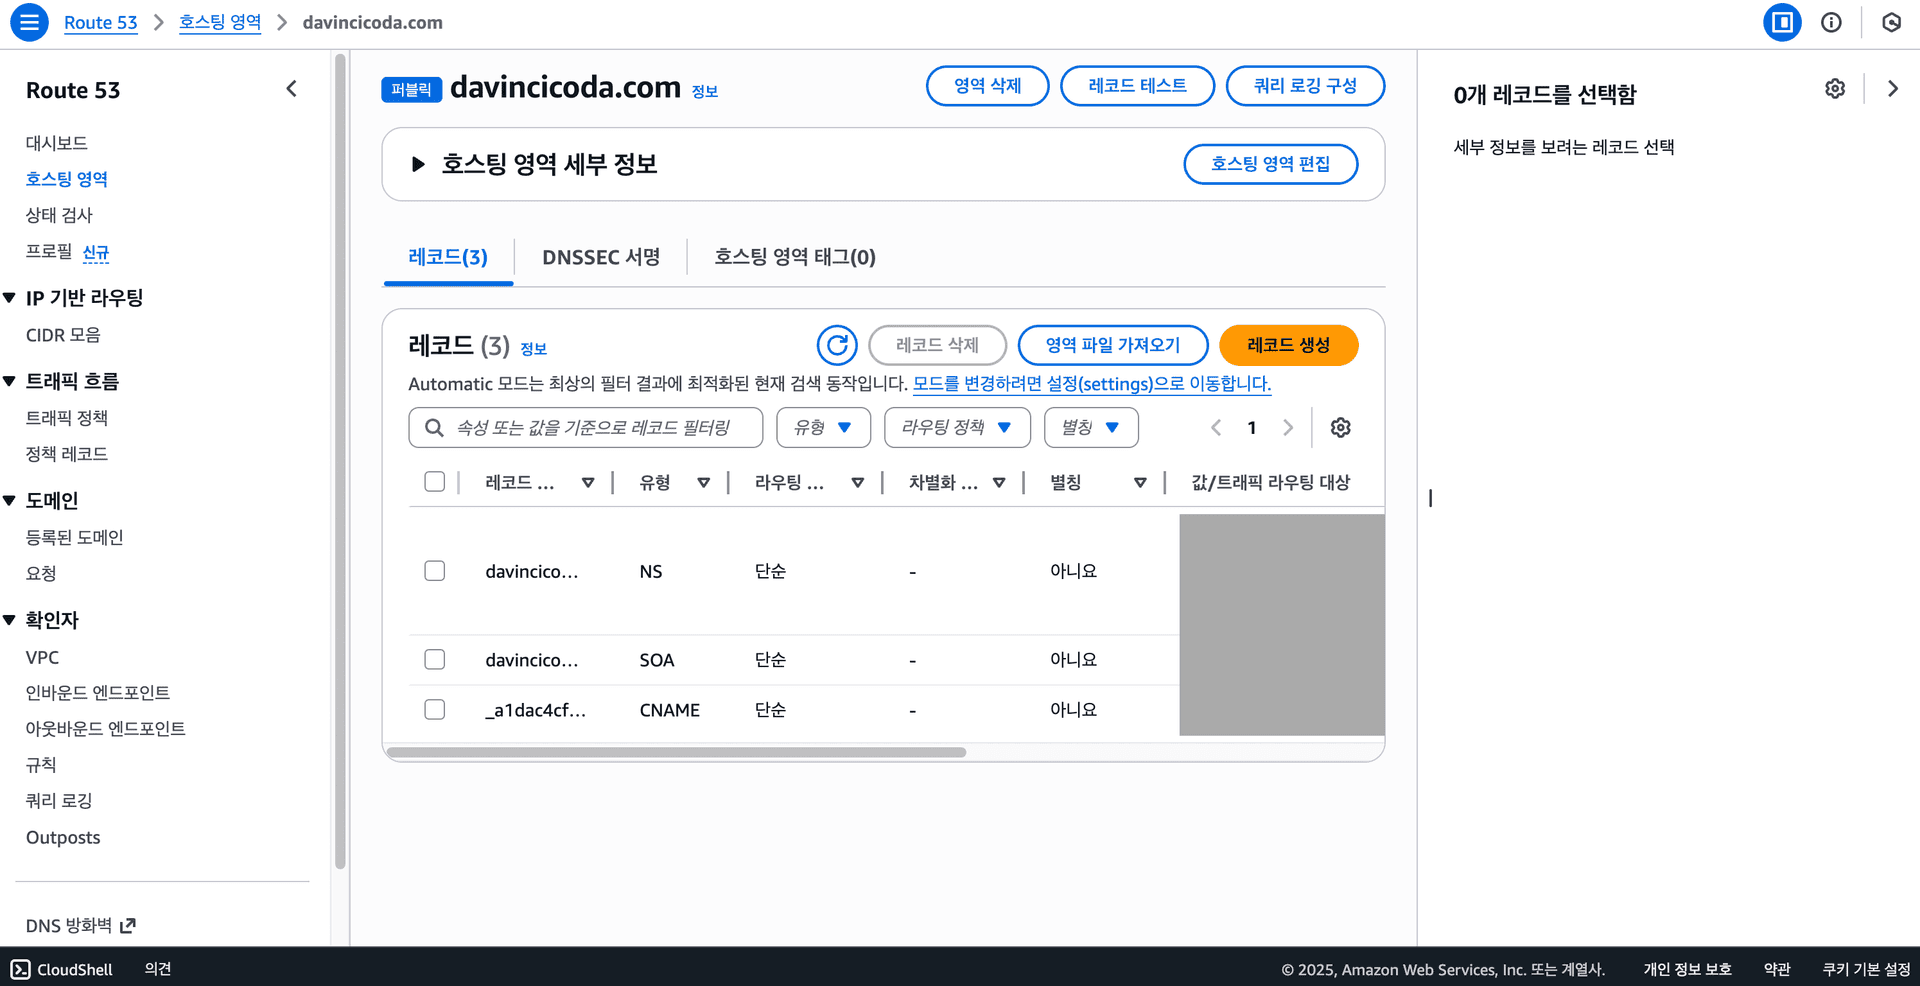Click the record filter search field
This screenshot has height=986, width=1920.
tap(585, 427)
